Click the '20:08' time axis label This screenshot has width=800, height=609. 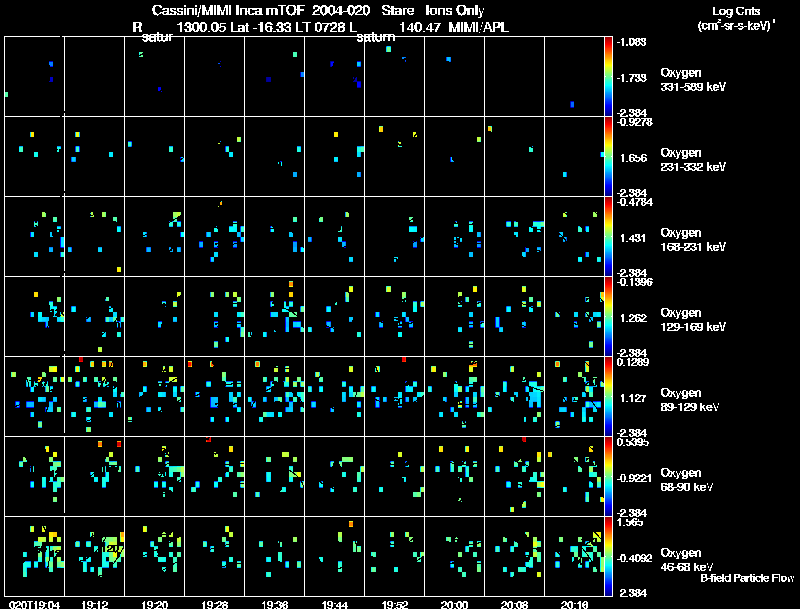(x=514, y=605)
